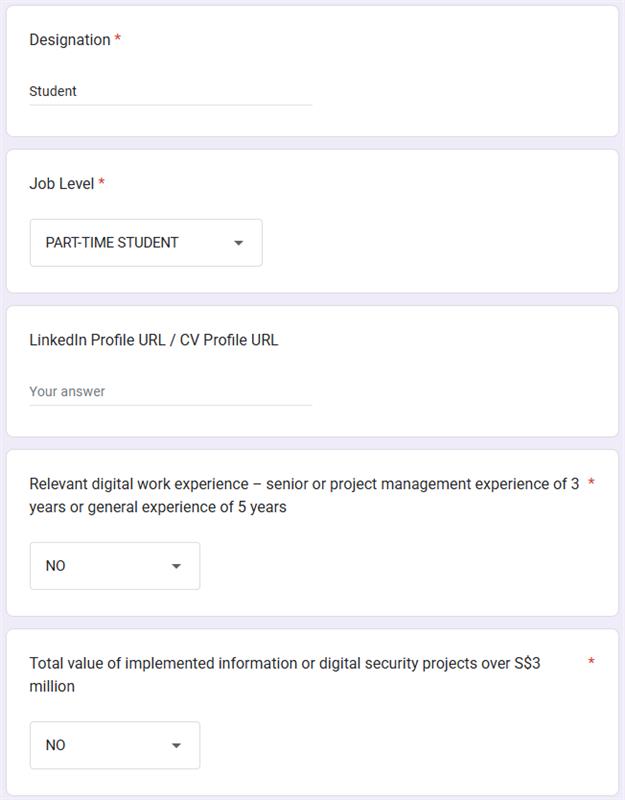Click the arrow beside PART-TIME STUDENT
Image resolution: width=625 pixels, height=800 pixels.
pos(238,243)
